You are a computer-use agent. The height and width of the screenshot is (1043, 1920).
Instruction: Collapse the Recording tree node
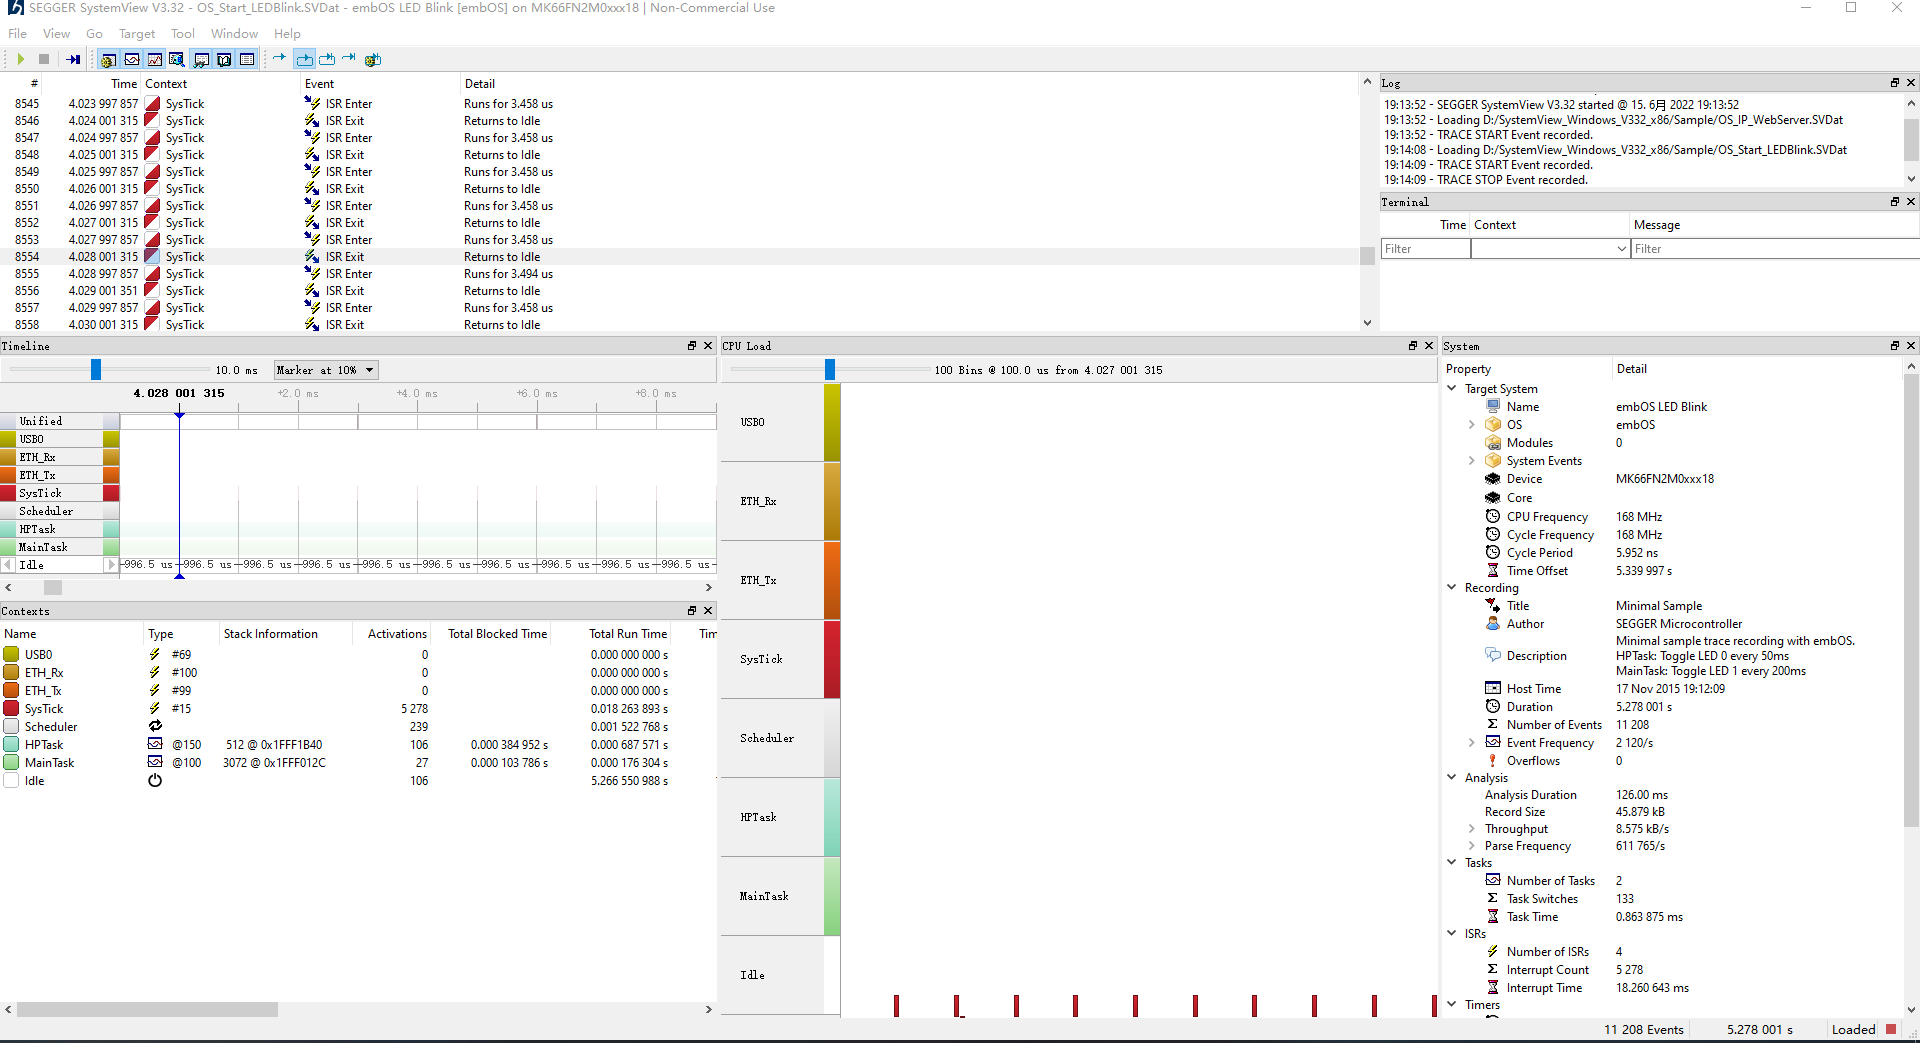1452,587
